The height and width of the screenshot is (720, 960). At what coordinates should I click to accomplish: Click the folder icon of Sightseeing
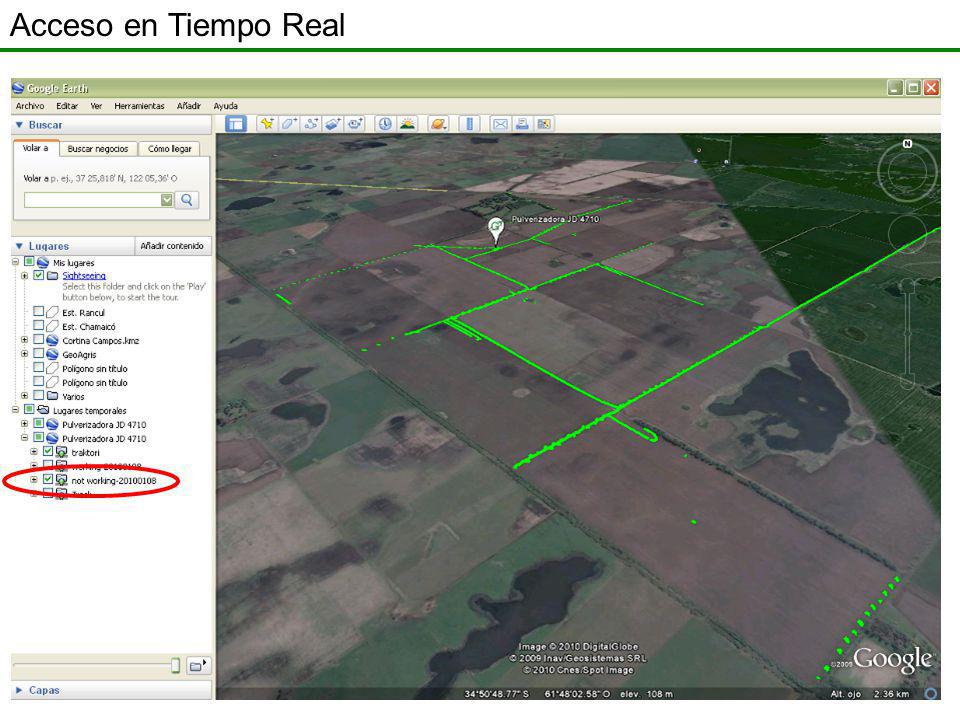(x=53, y=276)
